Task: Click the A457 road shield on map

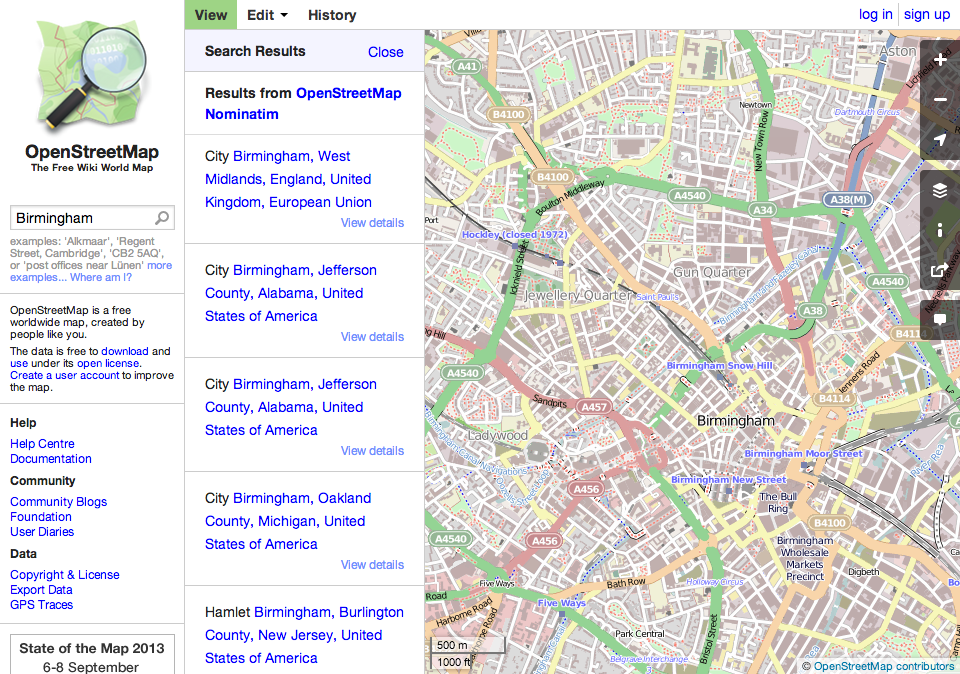Action: pyautogui.click(x=594, y=406)
